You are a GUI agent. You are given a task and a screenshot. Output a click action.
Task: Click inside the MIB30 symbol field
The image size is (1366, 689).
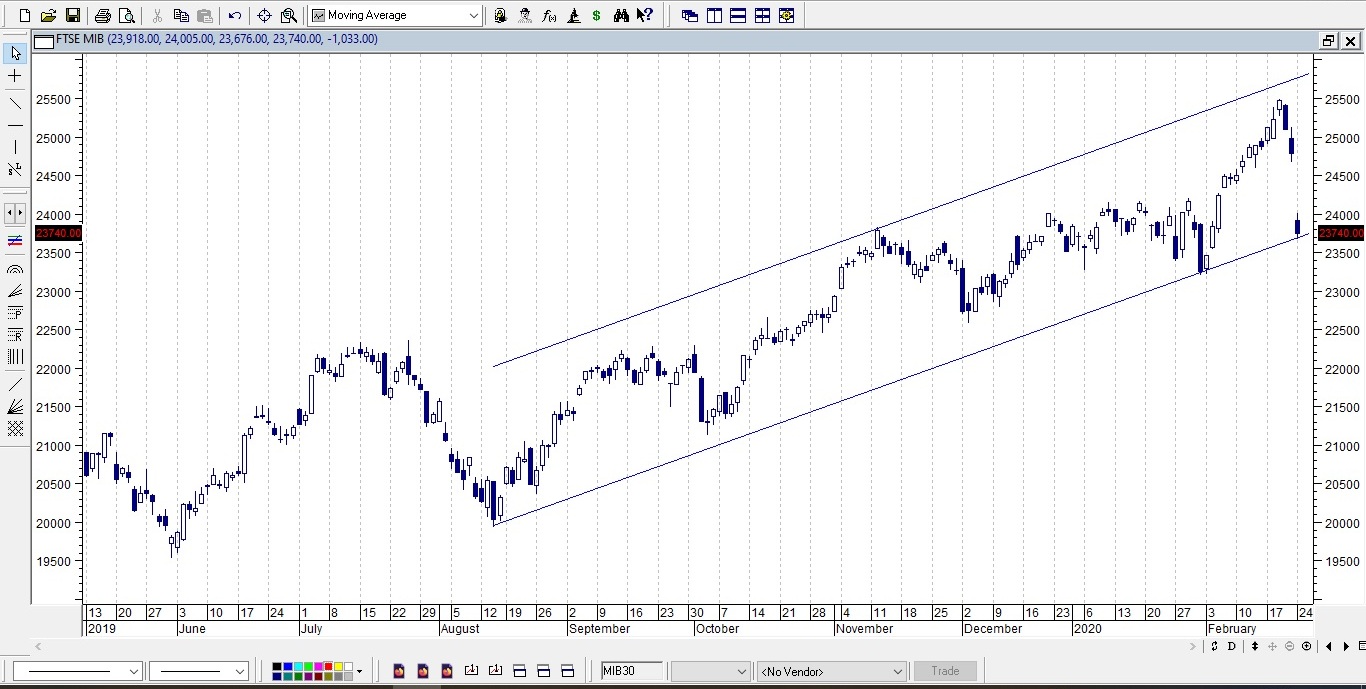point(632,671)
